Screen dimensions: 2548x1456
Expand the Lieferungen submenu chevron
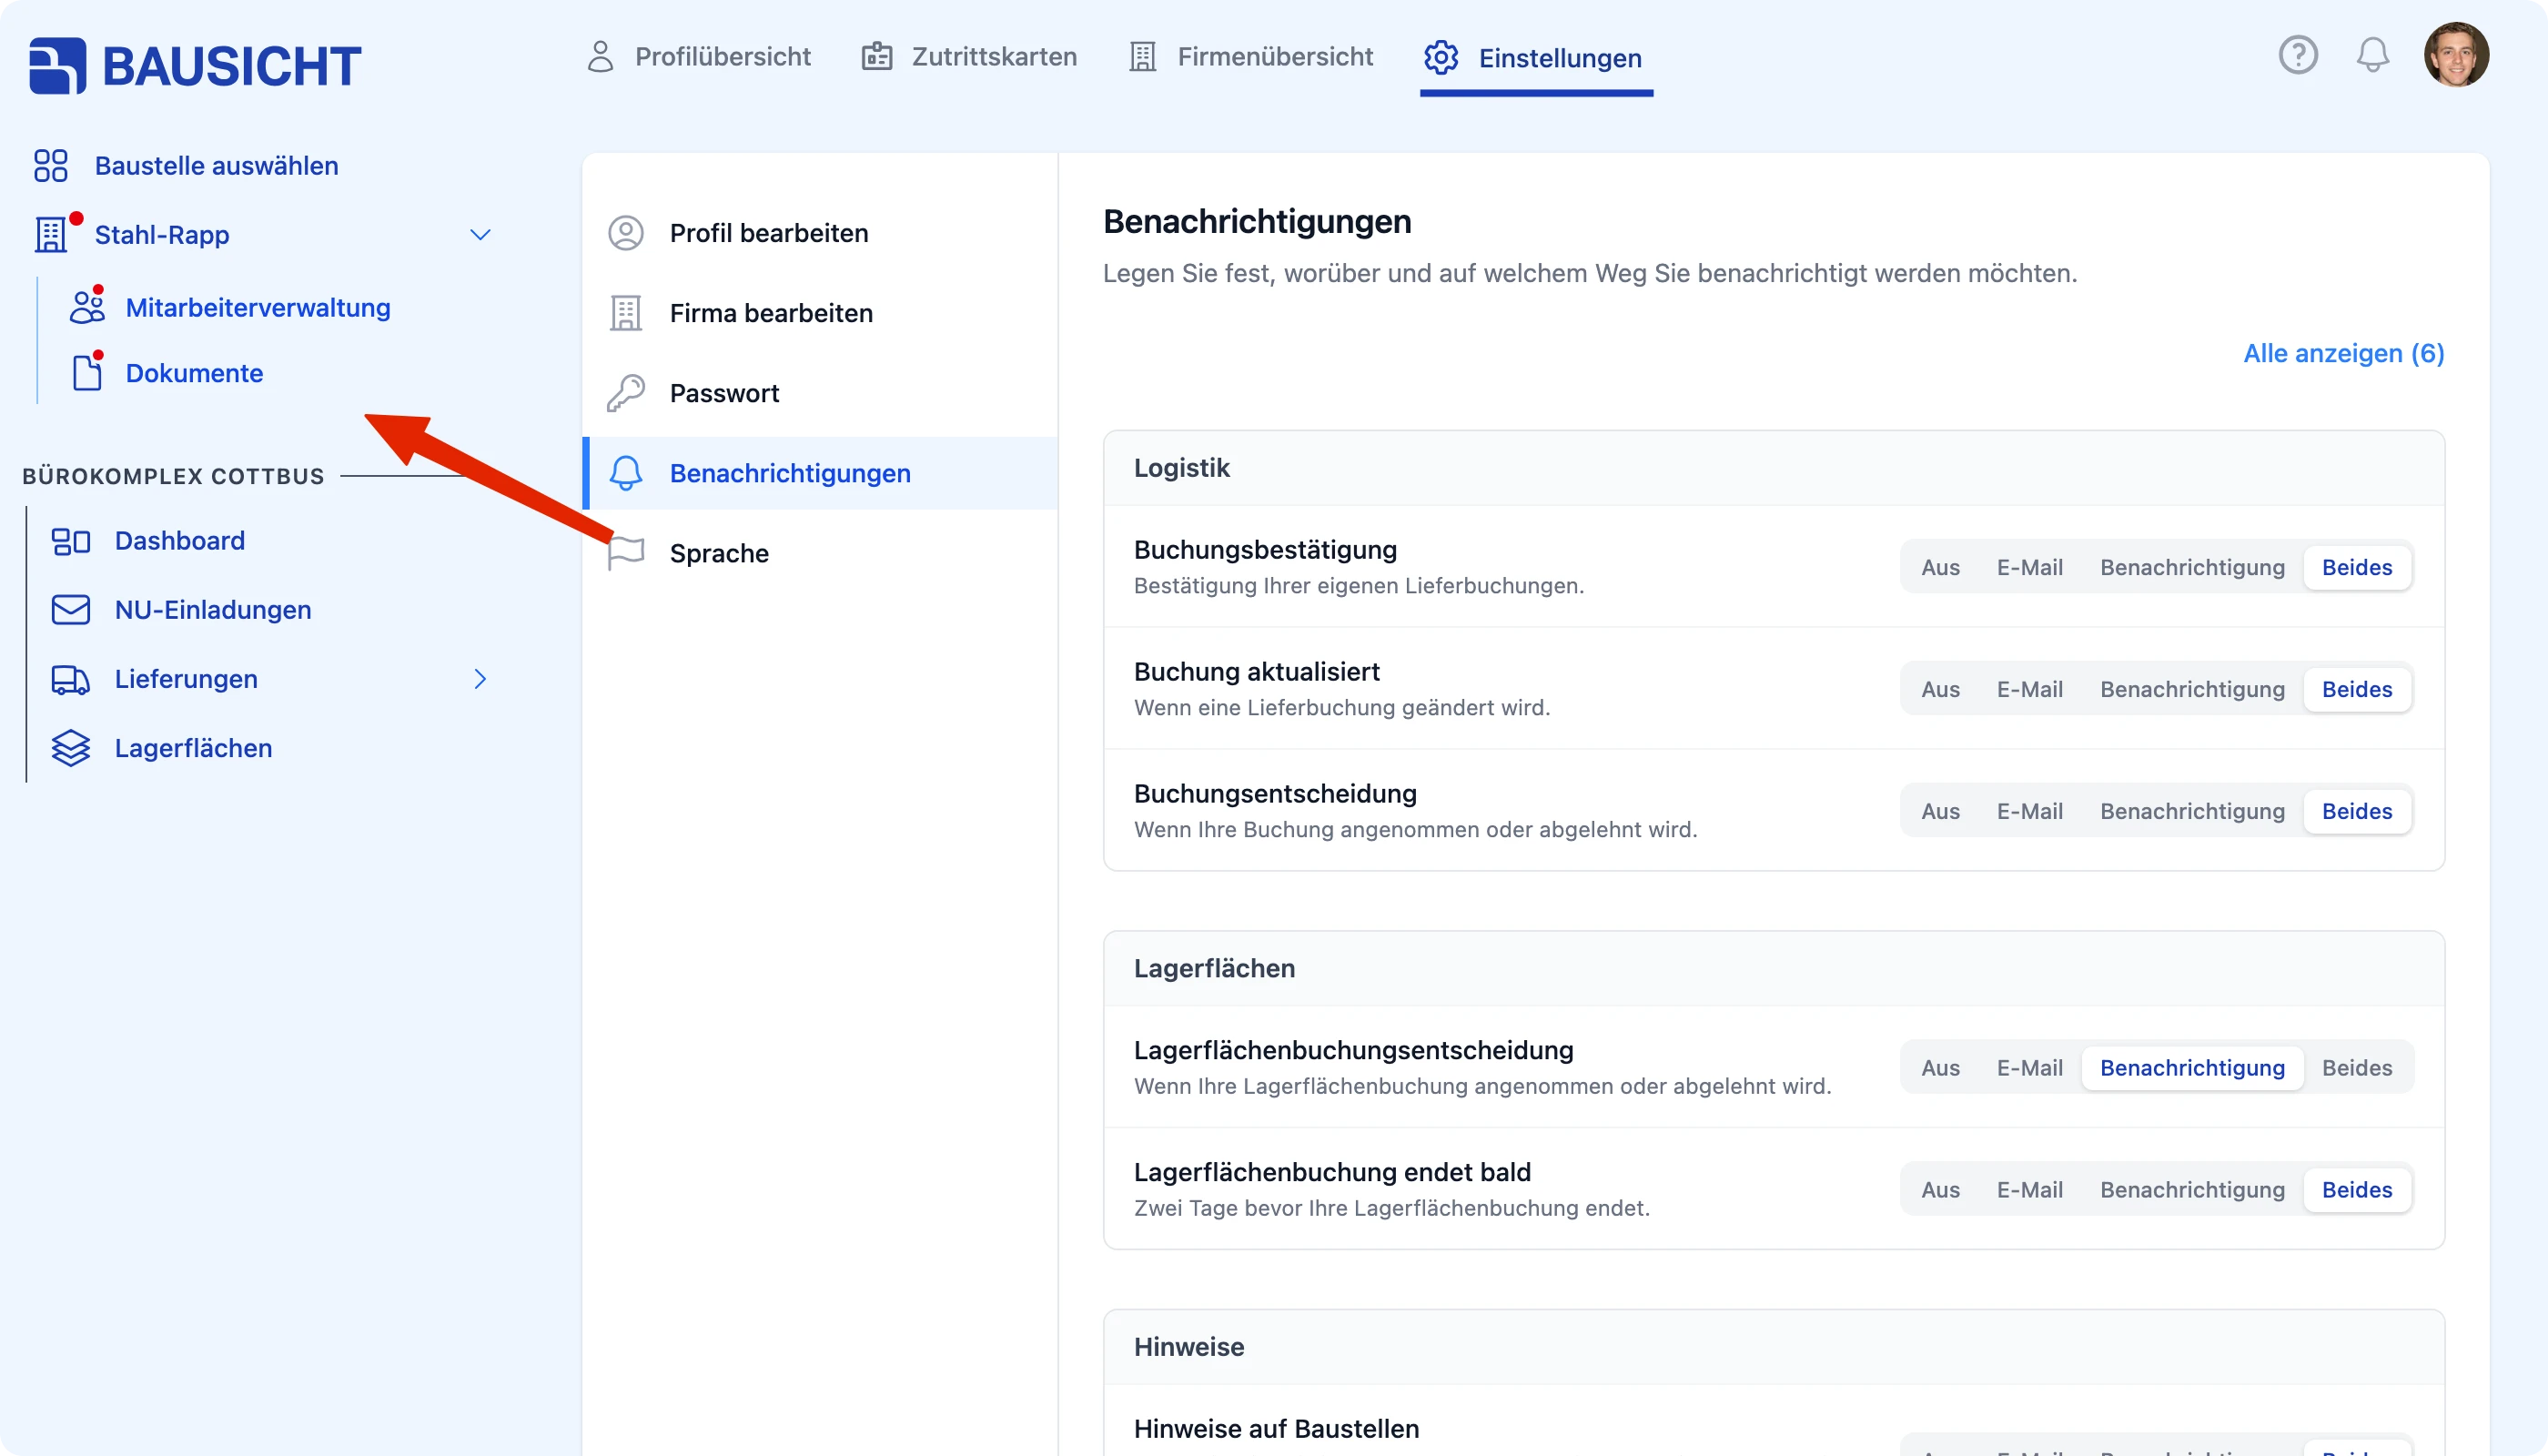point(480,680)
